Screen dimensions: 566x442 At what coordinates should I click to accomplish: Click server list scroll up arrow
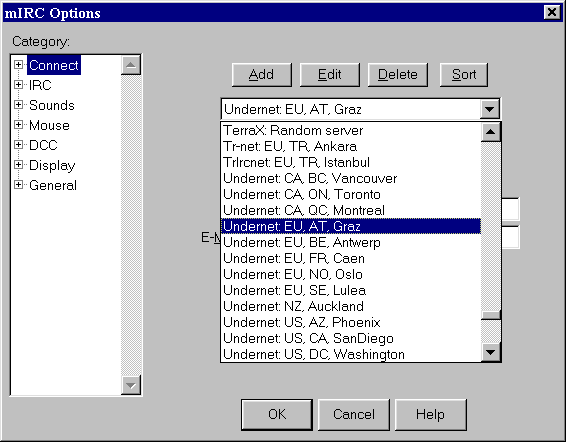point(491,132)
